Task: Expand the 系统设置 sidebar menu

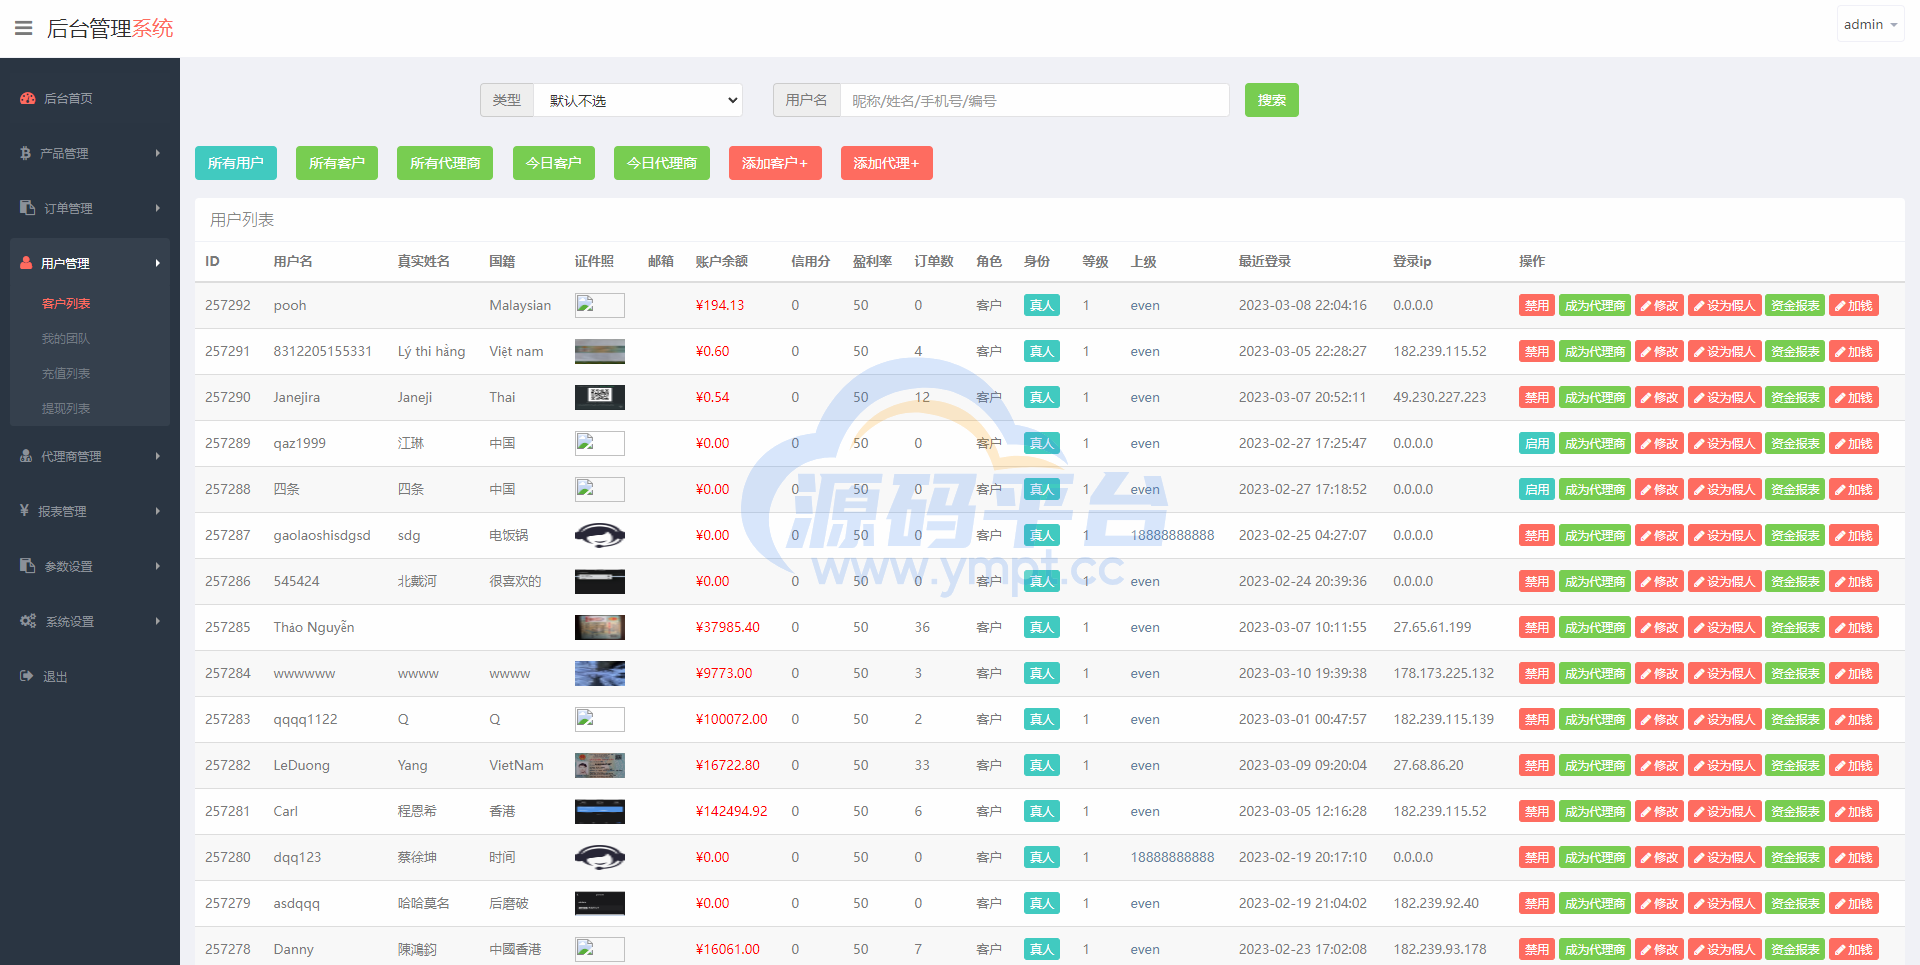Action: pos(90,621)
